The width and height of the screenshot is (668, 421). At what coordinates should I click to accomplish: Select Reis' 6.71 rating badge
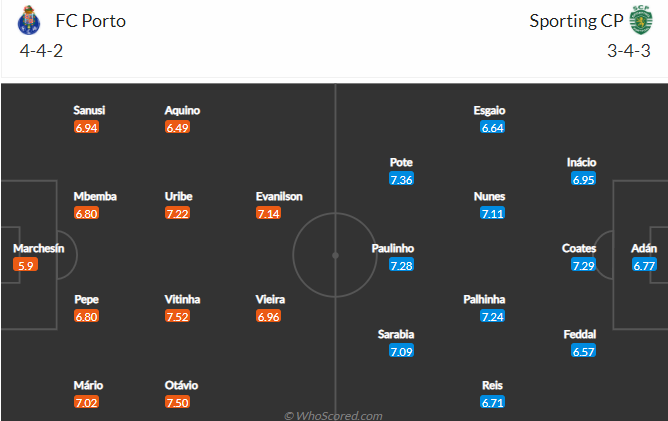[x=492, y=402]
